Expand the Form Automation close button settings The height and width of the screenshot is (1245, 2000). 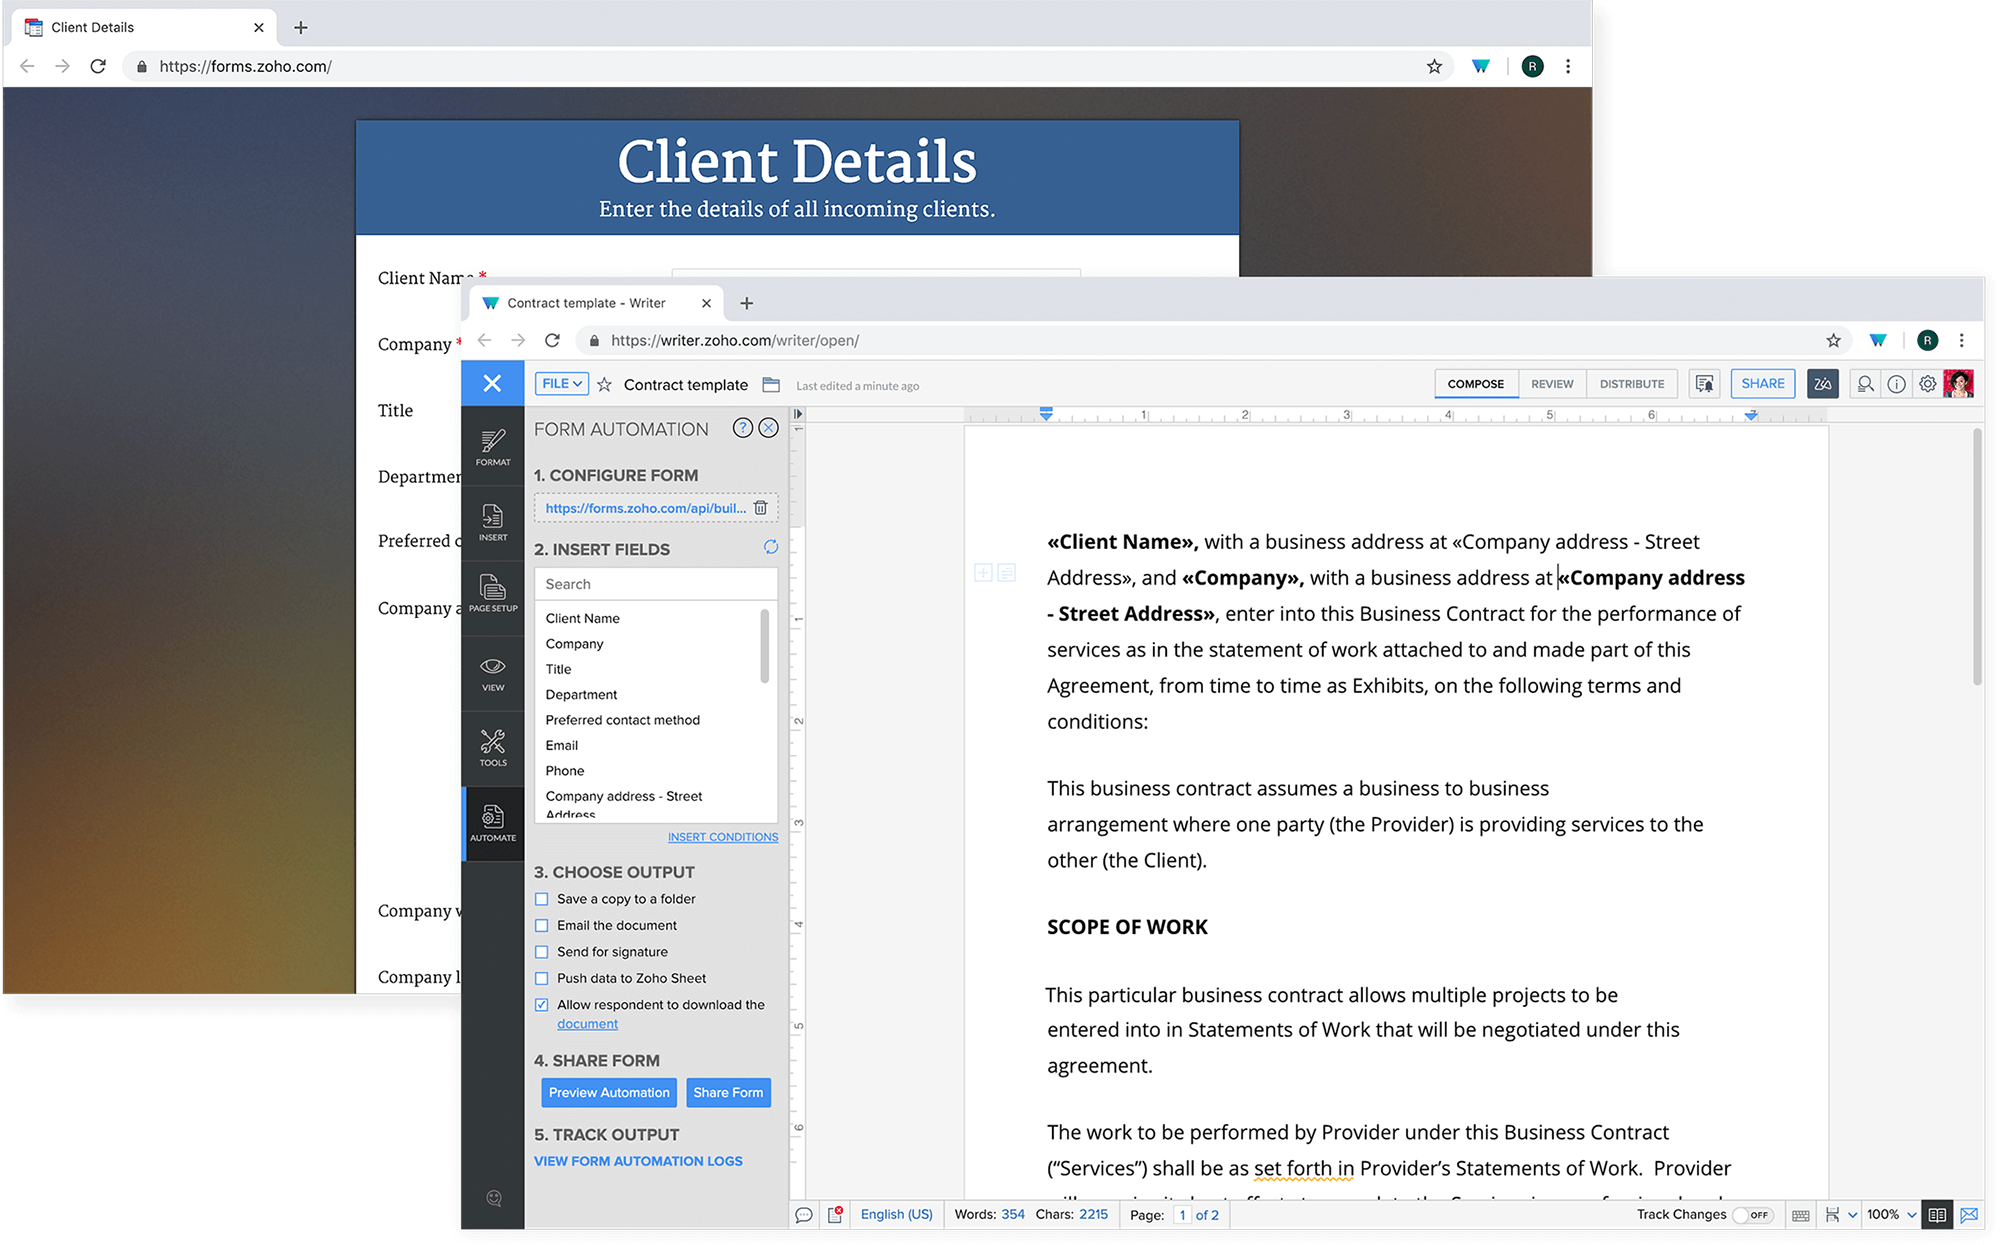tap(768, 427)
